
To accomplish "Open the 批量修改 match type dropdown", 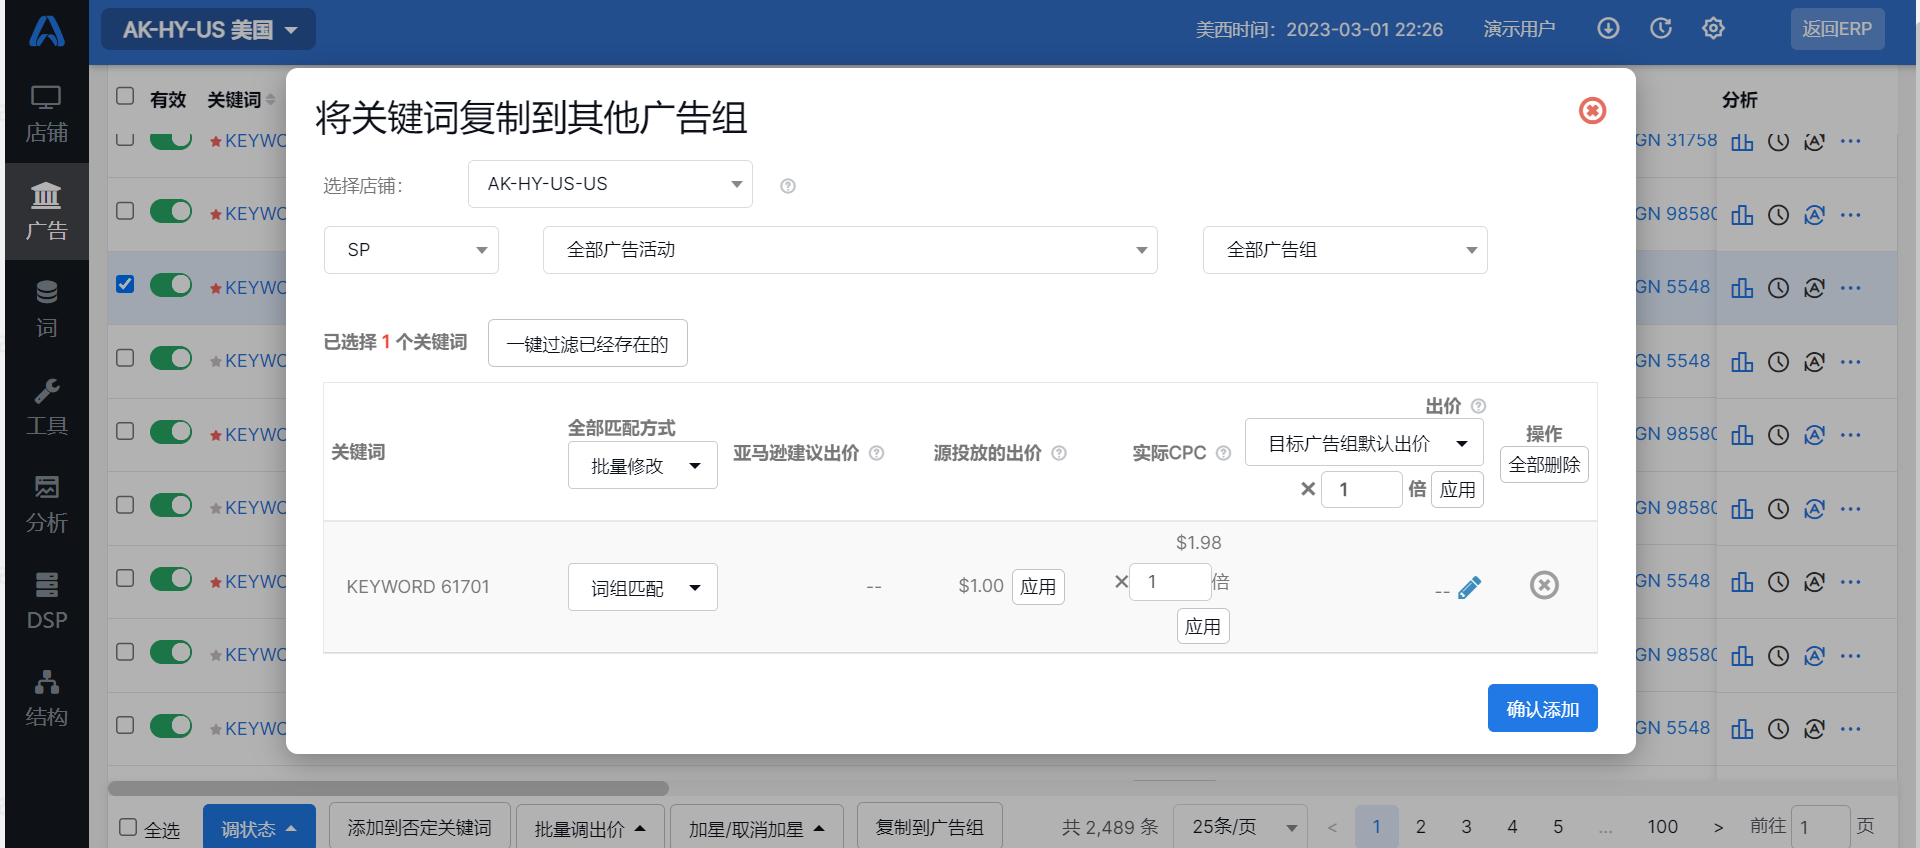I will pyautogui.click(x=643, y=465).
